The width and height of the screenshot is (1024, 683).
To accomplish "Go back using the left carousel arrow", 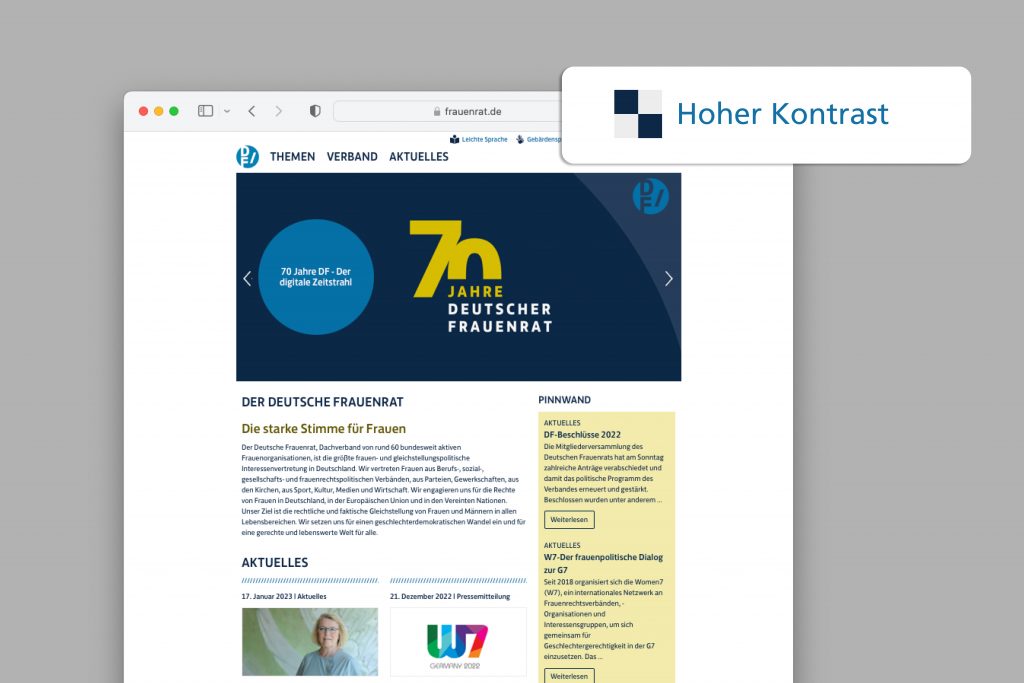I will pyautogui.click(x=247, y=279).
